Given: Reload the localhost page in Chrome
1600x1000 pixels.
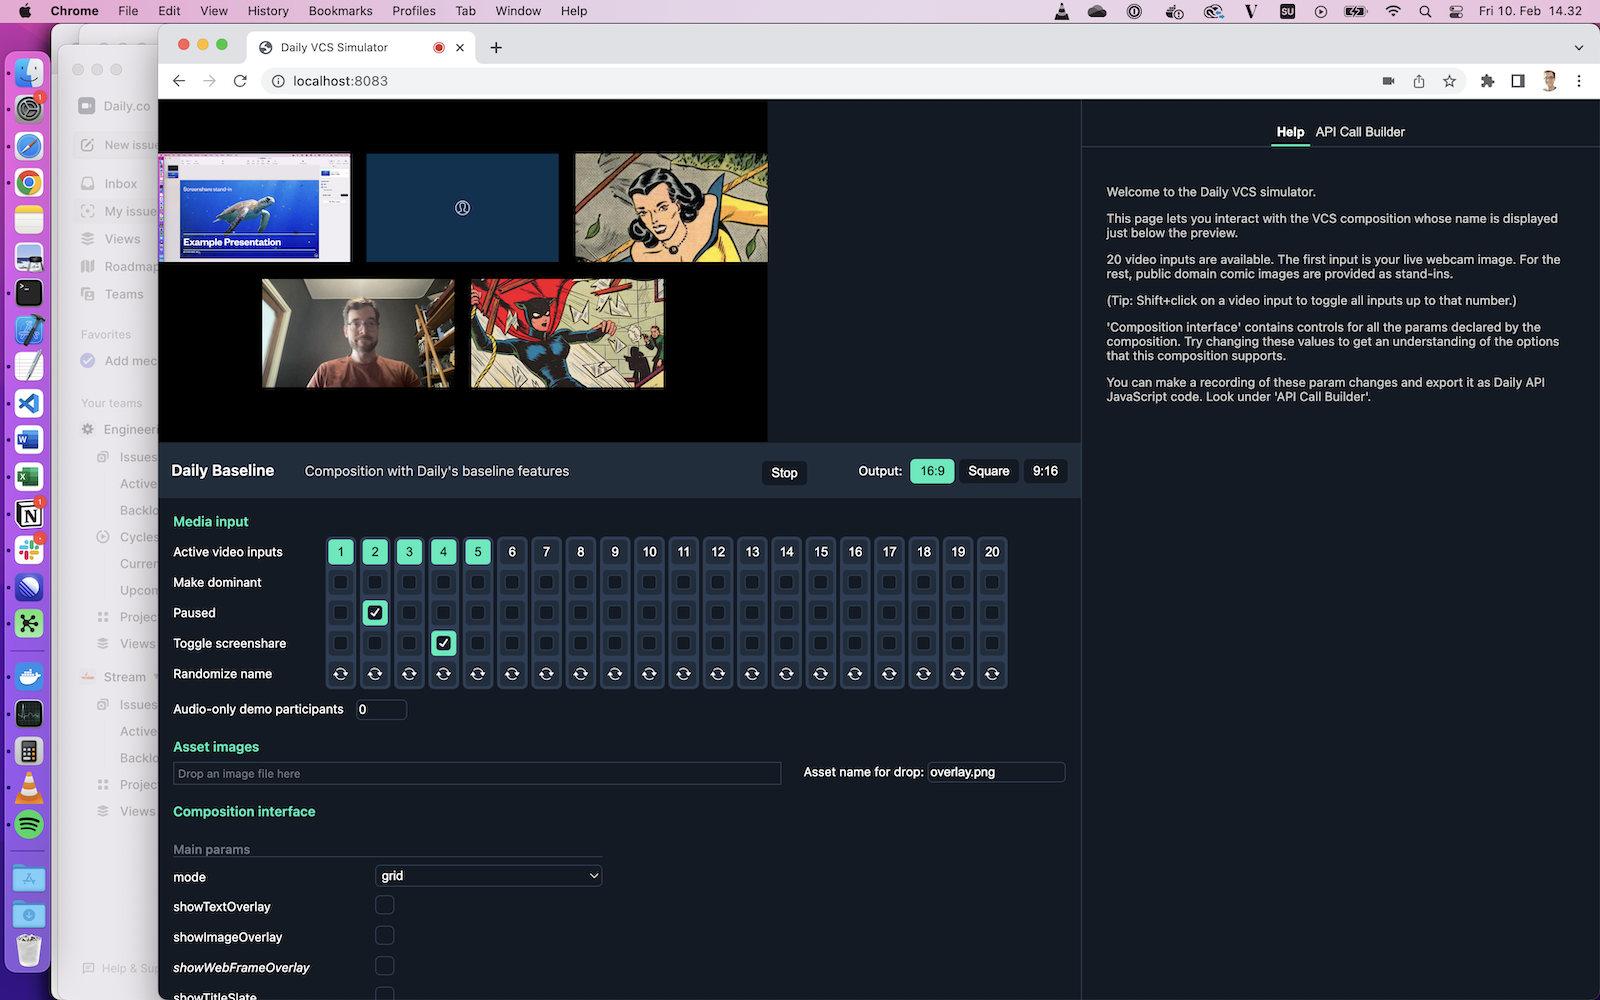Looking at the screenshot, I should pyautogui.click(x=240, y=81).
